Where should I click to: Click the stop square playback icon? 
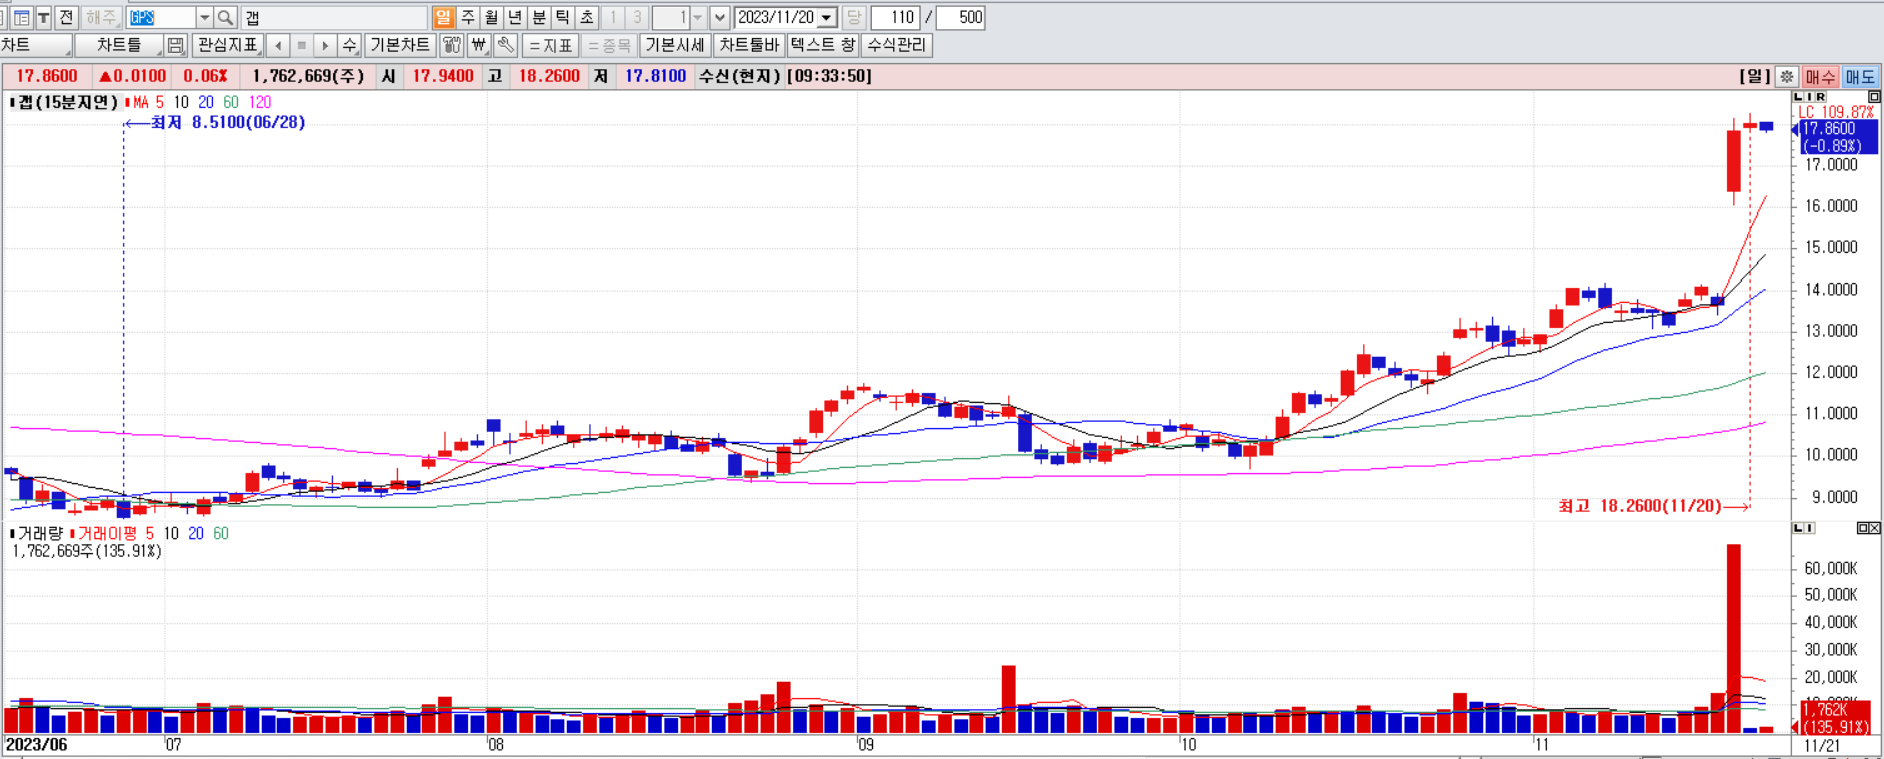click(x=301, y=45)
